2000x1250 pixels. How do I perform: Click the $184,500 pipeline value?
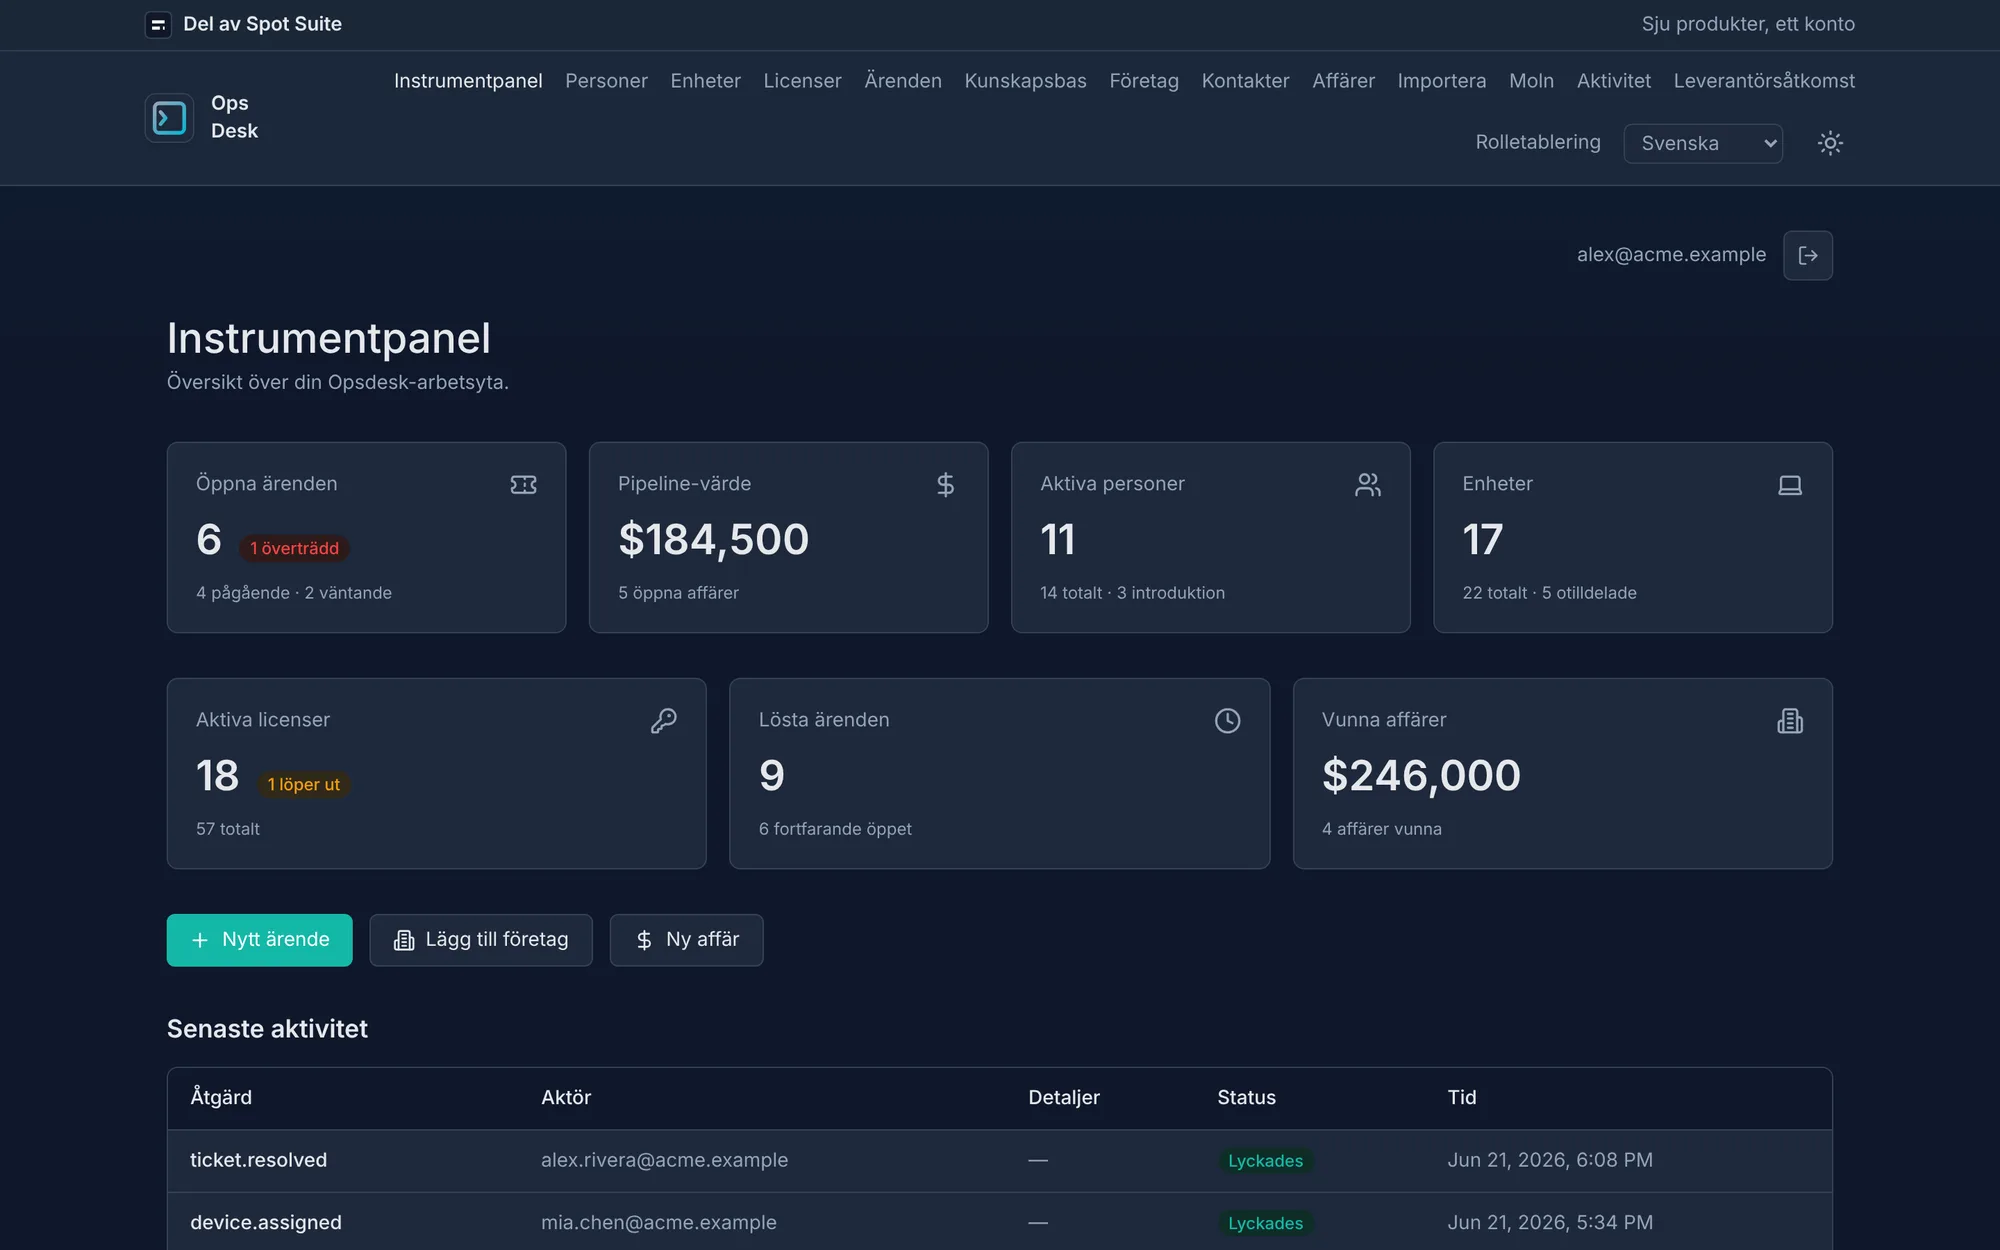(713, 540)
